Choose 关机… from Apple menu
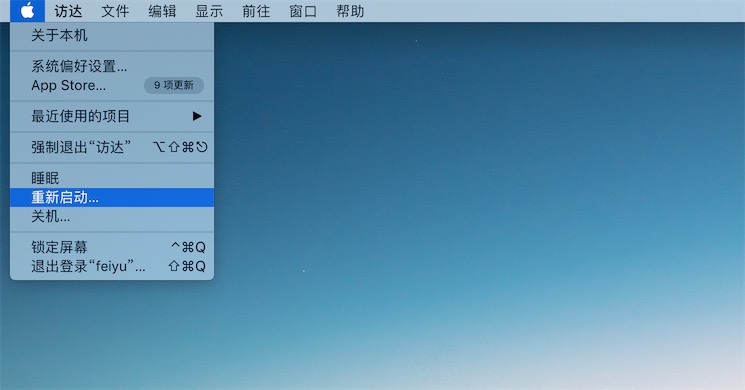745x390 pixels. click(x=112, y=217)
